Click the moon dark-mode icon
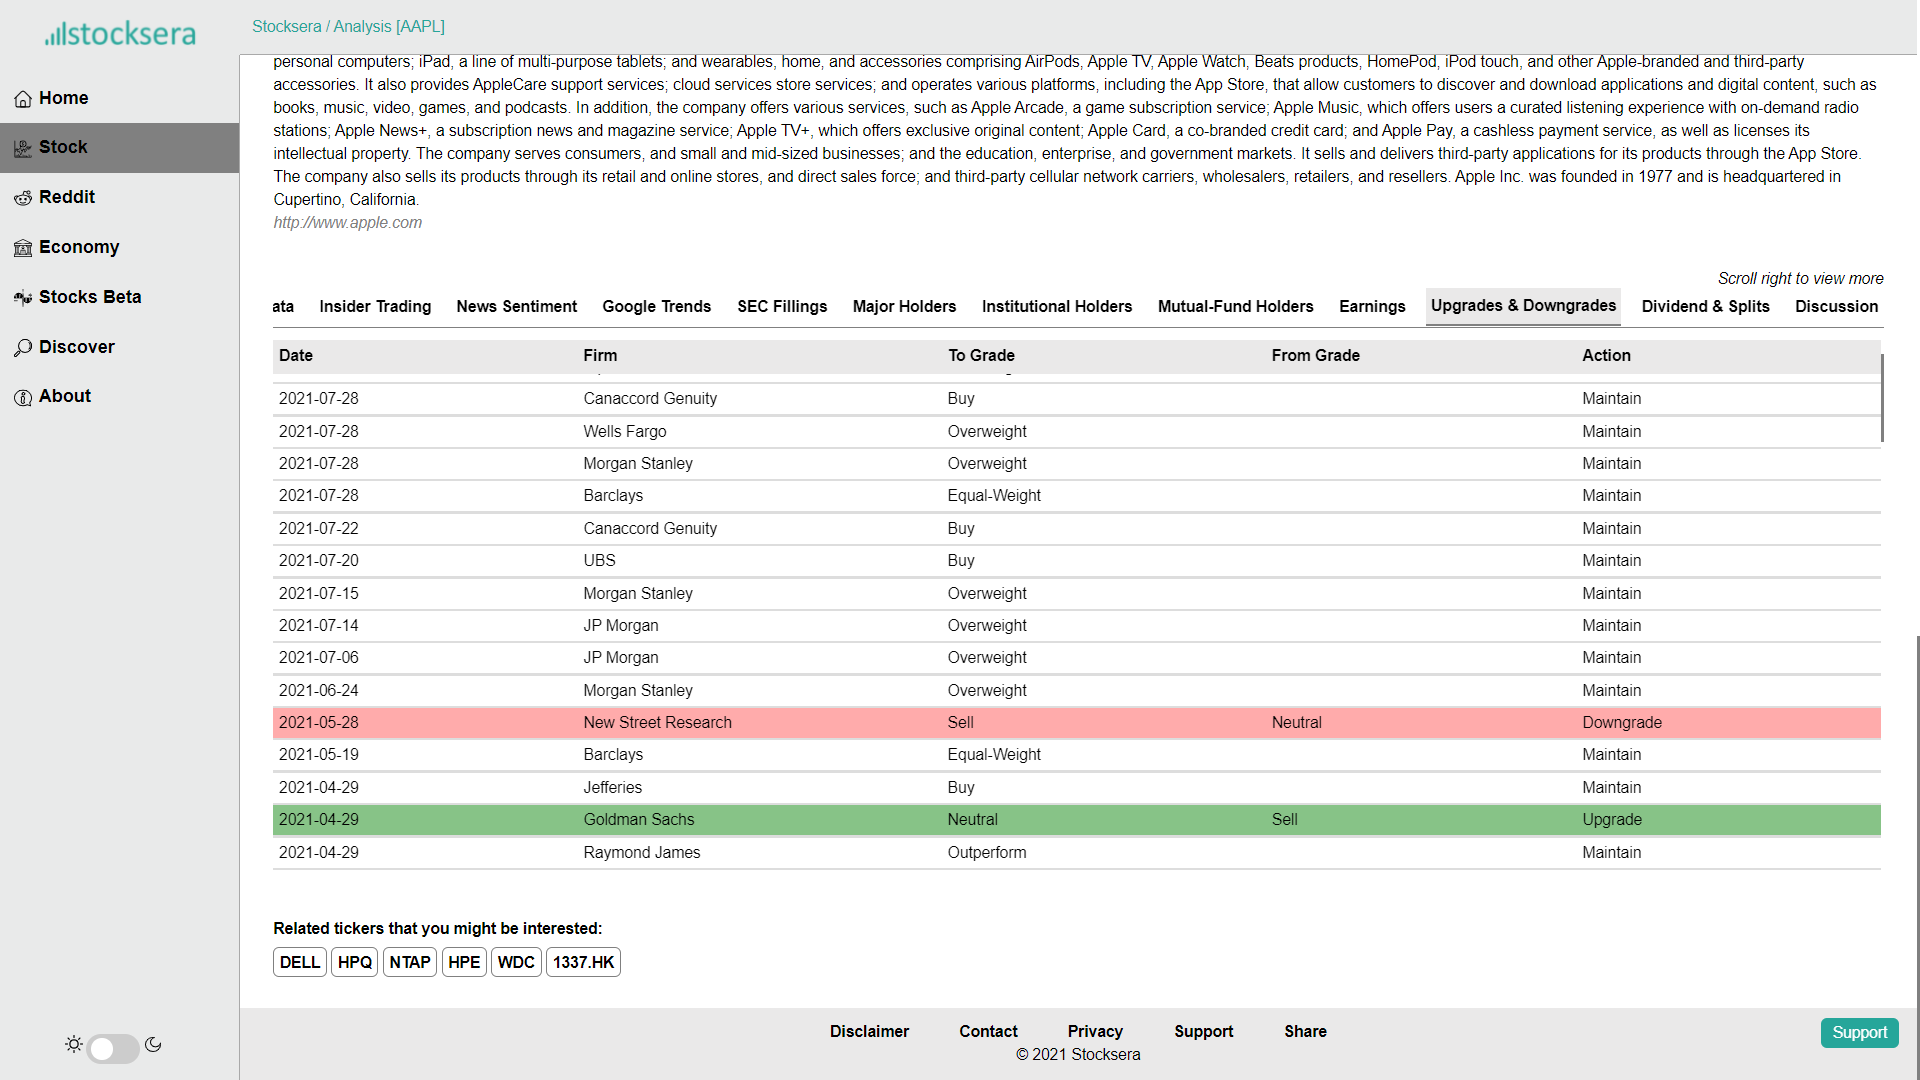The height and width of the screenshot is (1080, 1920). point(153,1044)
